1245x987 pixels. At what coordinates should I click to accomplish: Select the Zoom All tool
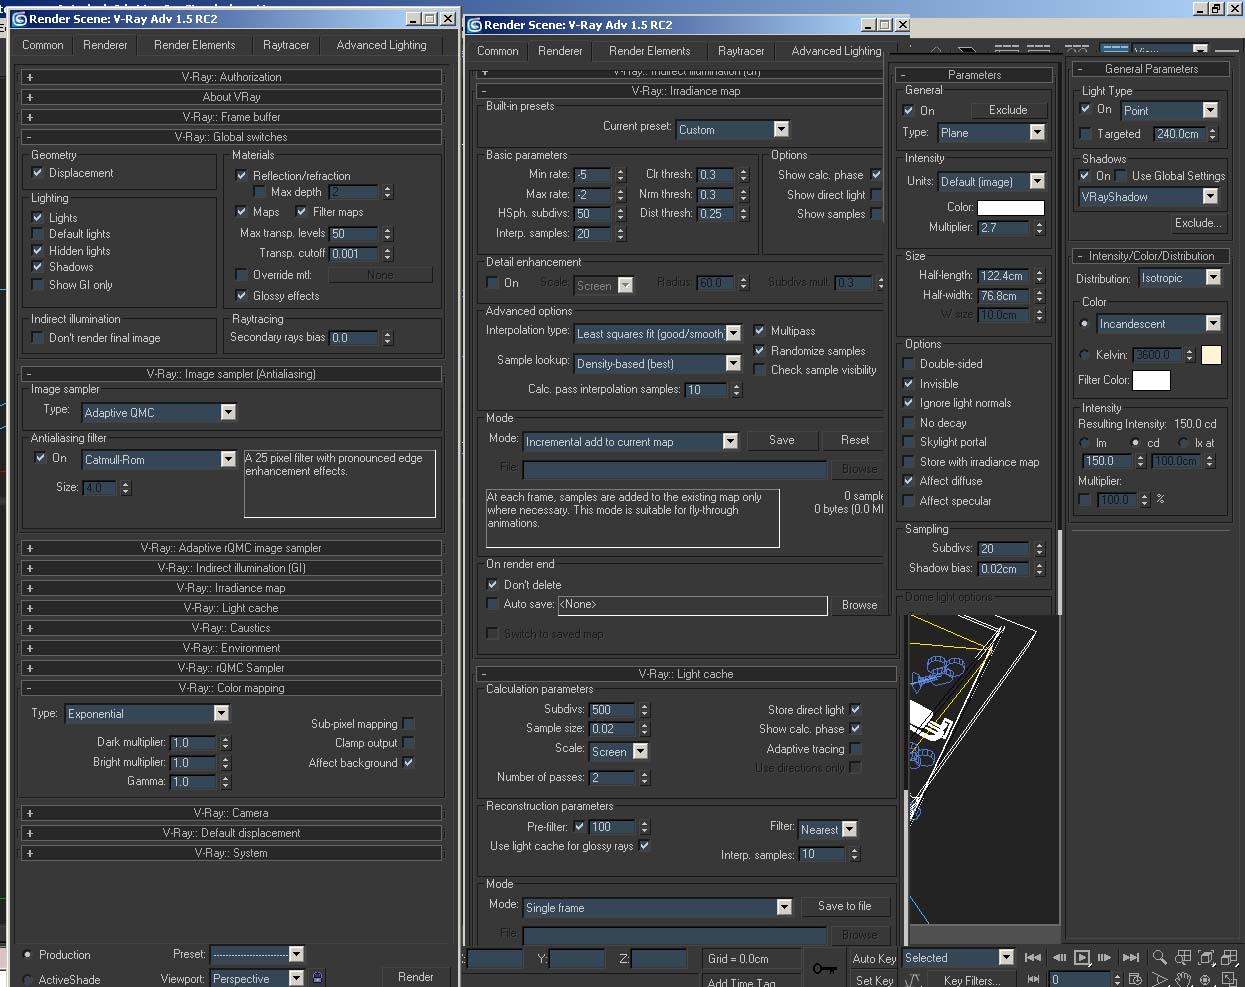(1183, 958)
